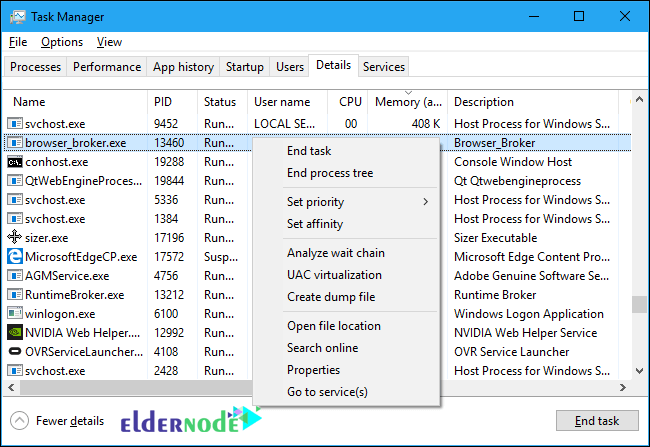Click the Sizer Executable description
This screenshot has height=447, width=650.
point(495,238)
